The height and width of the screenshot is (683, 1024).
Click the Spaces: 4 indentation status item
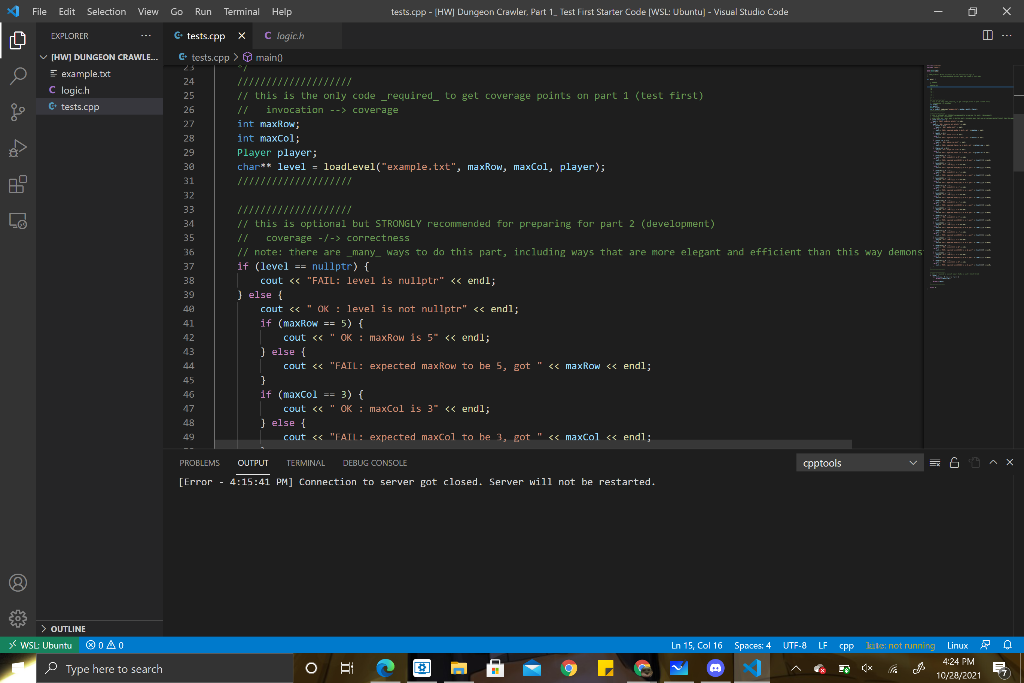[x=752, y=645]
